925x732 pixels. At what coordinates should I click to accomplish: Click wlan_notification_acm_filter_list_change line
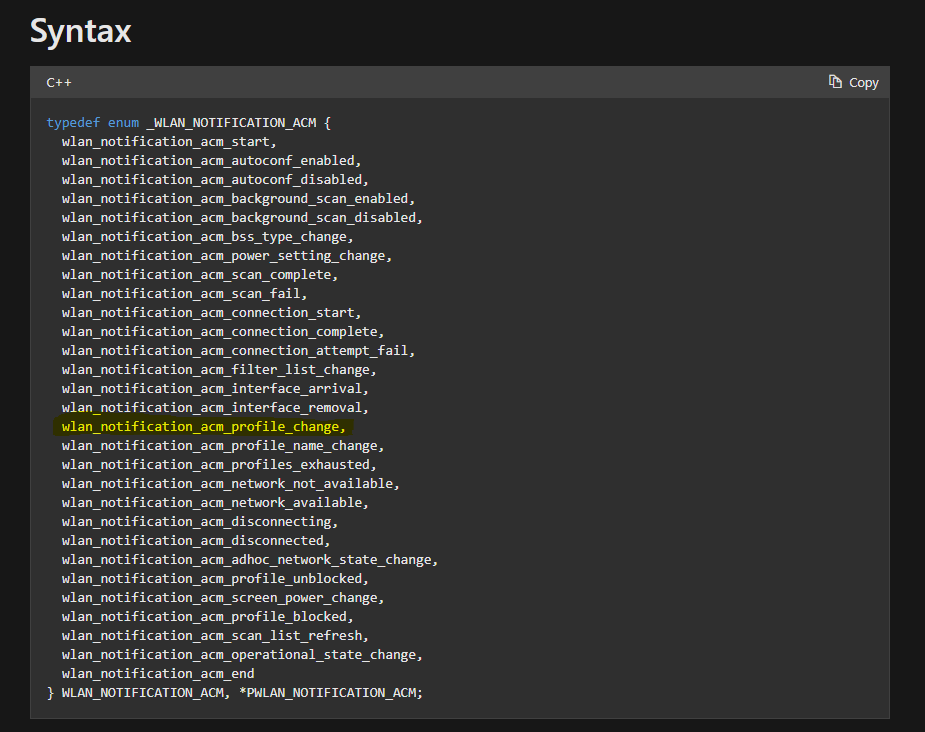[219, 369]
